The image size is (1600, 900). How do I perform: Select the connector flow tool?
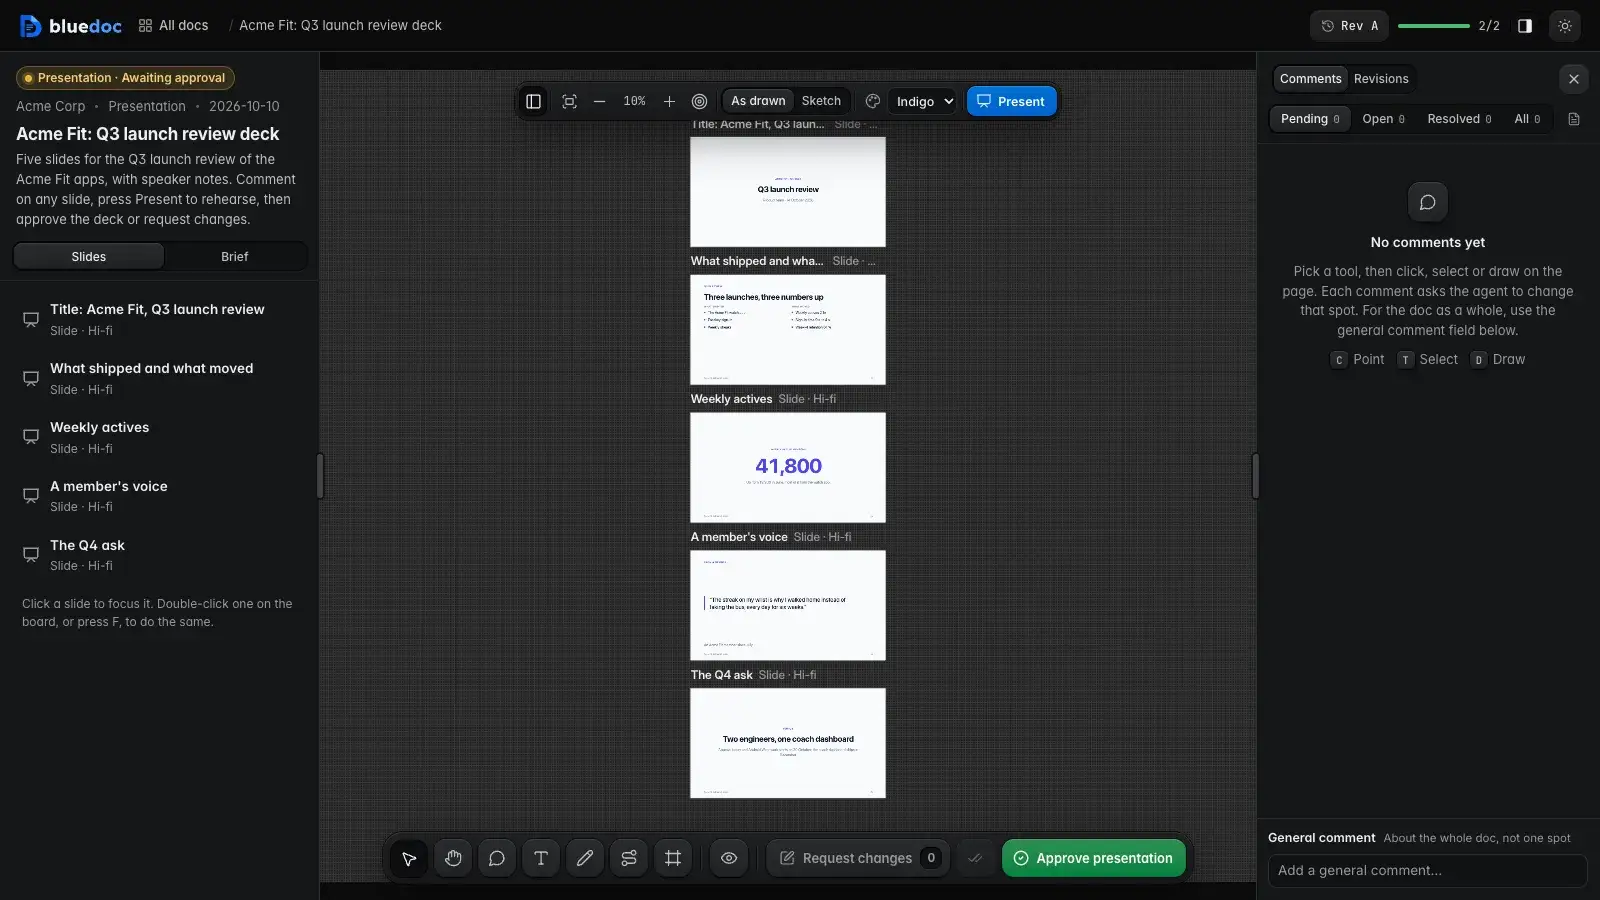[x=629, y=858]
